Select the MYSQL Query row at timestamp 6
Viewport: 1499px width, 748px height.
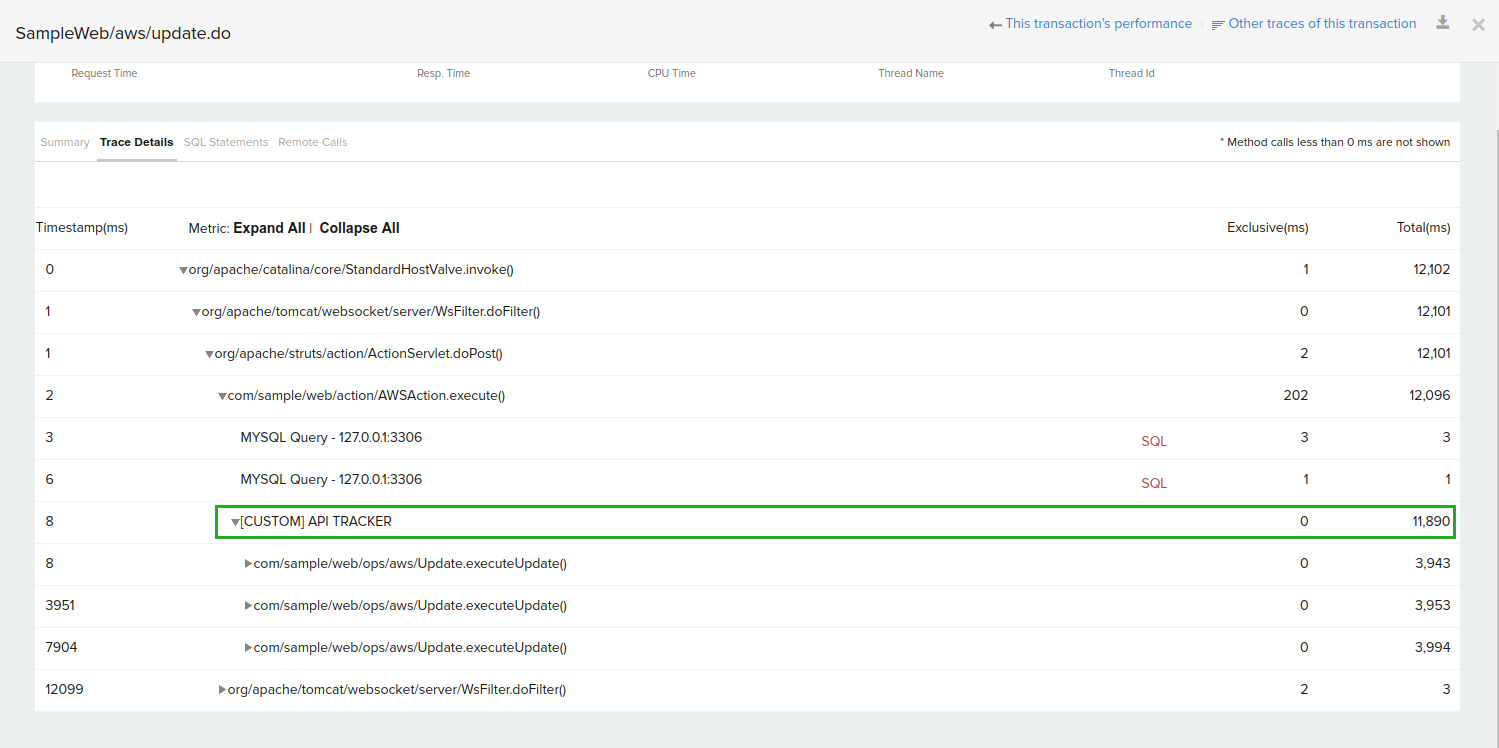pos(331,480)
